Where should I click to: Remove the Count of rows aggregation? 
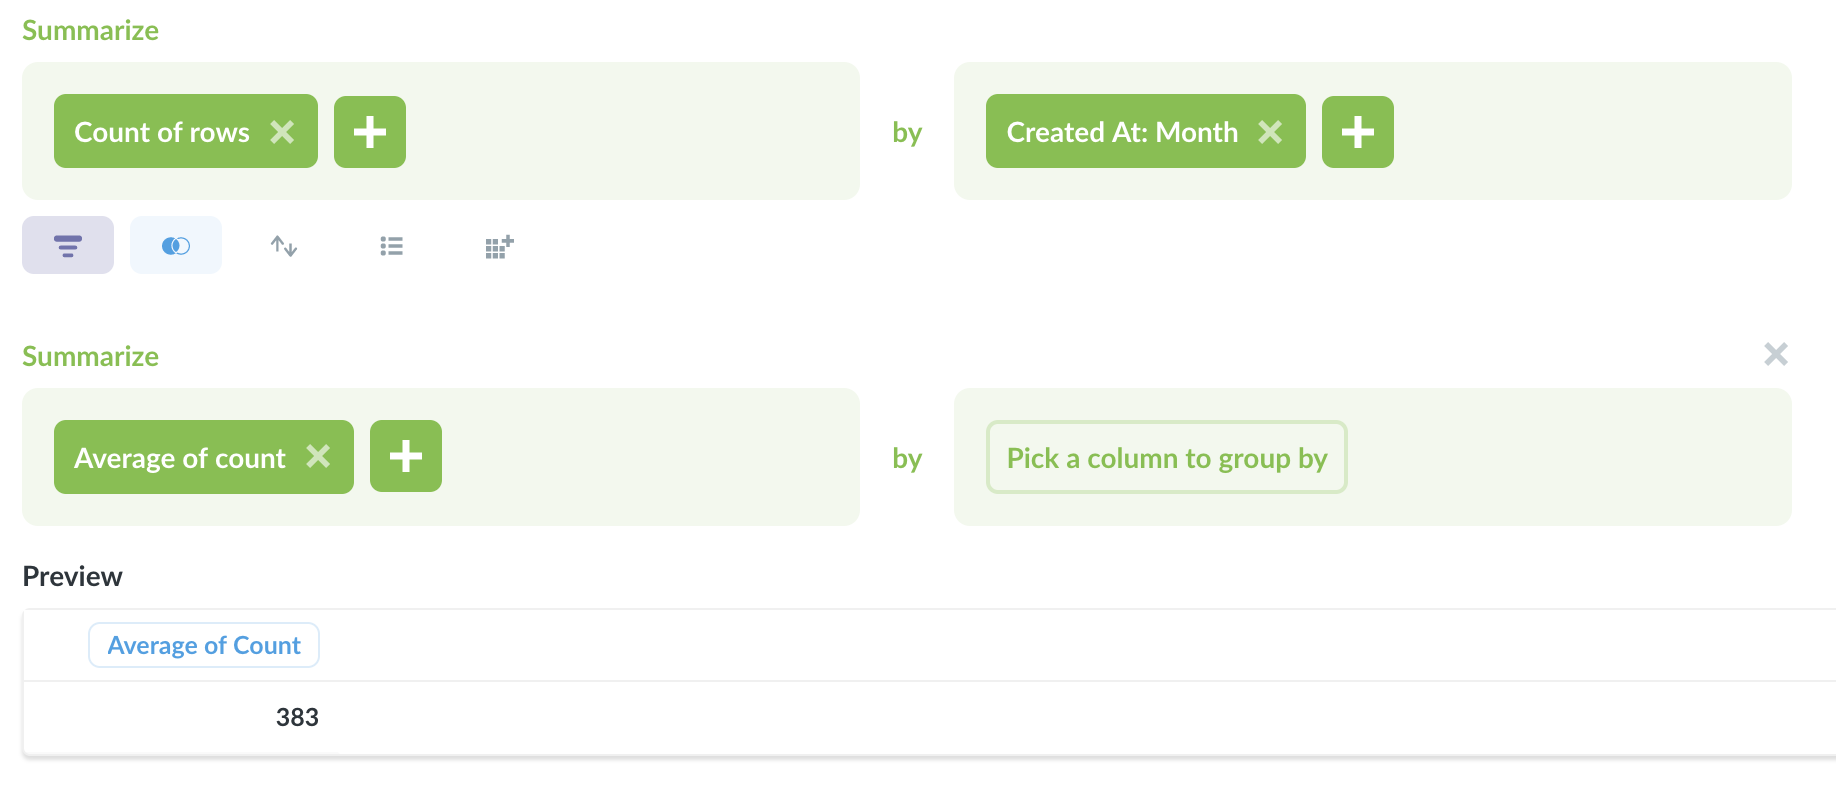coord(283,131)
